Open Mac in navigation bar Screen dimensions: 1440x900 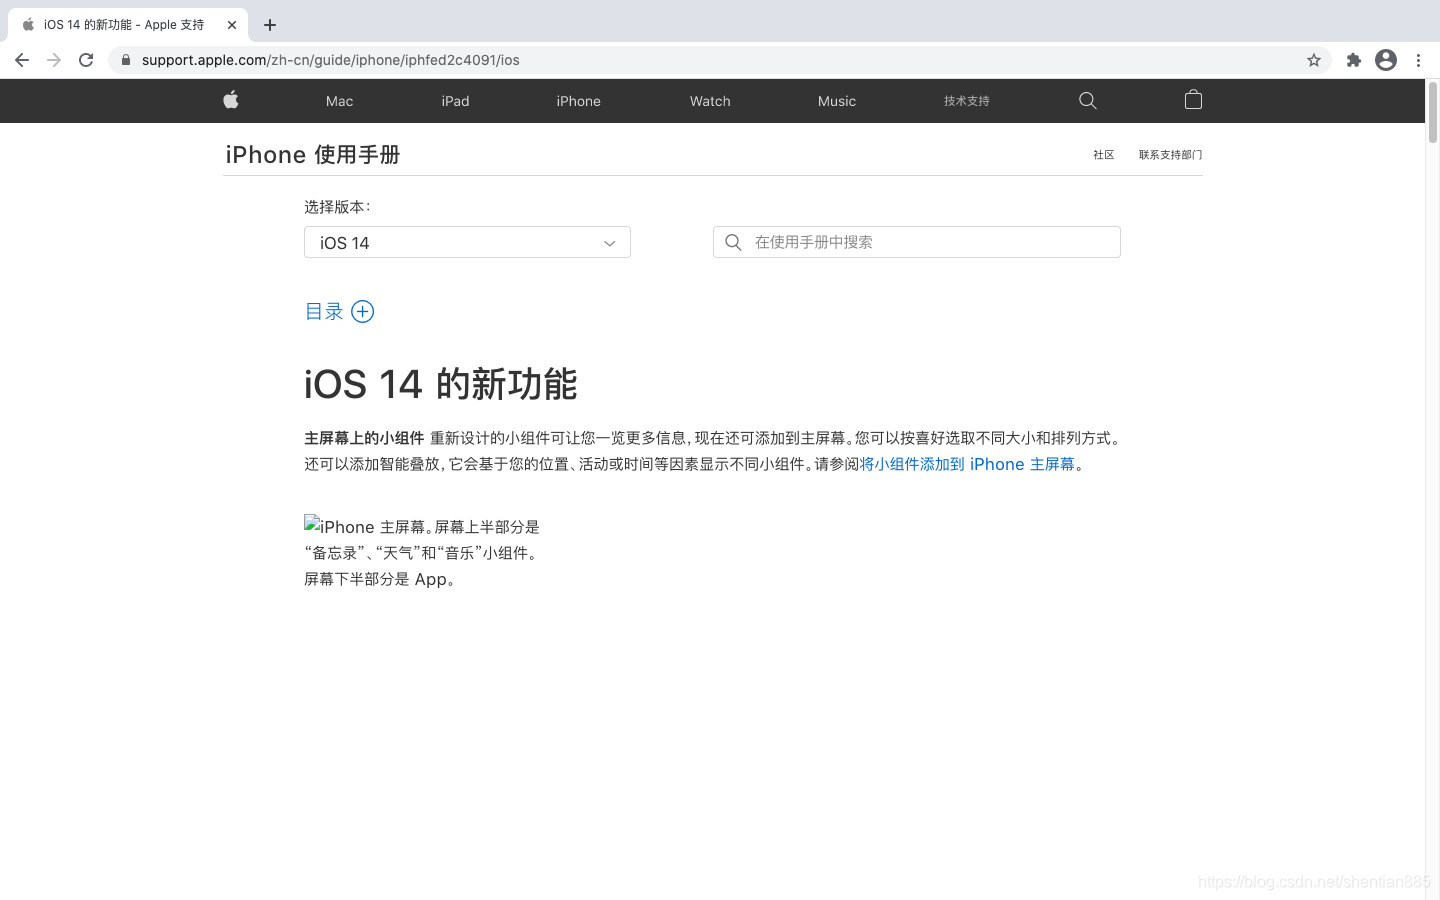coord(339,101)
